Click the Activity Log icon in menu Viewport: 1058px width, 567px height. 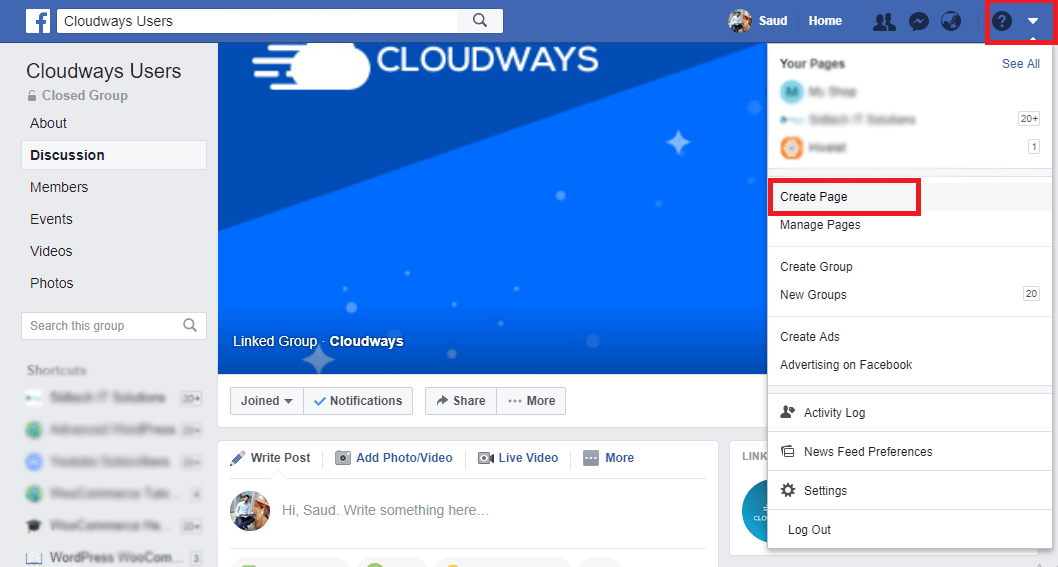tap(787, 412)
